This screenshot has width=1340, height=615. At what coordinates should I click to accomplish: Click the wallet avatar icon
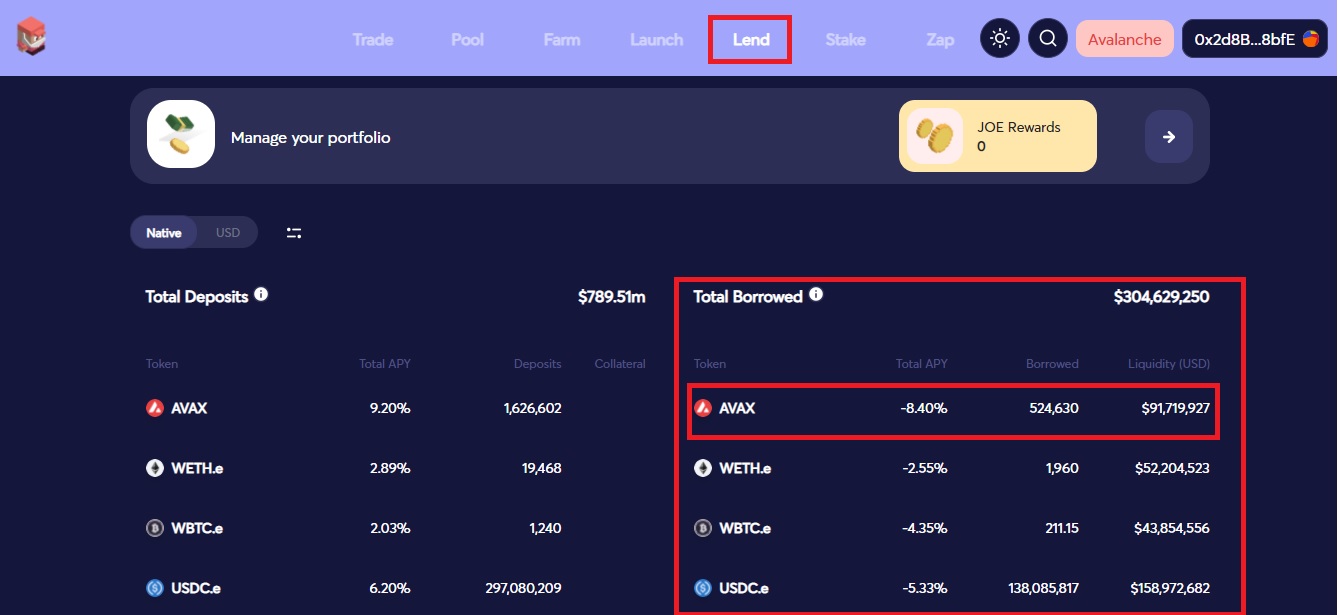tap(1310, 39)
